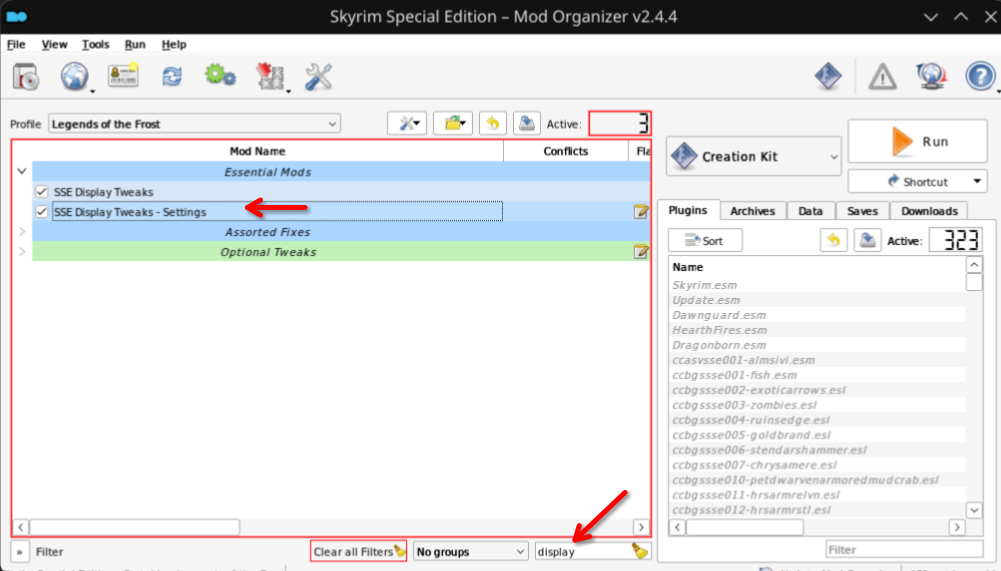1001x571 pixels.
Task: Expand the Assorted Fixes separator
Action: tap(22, 232)
